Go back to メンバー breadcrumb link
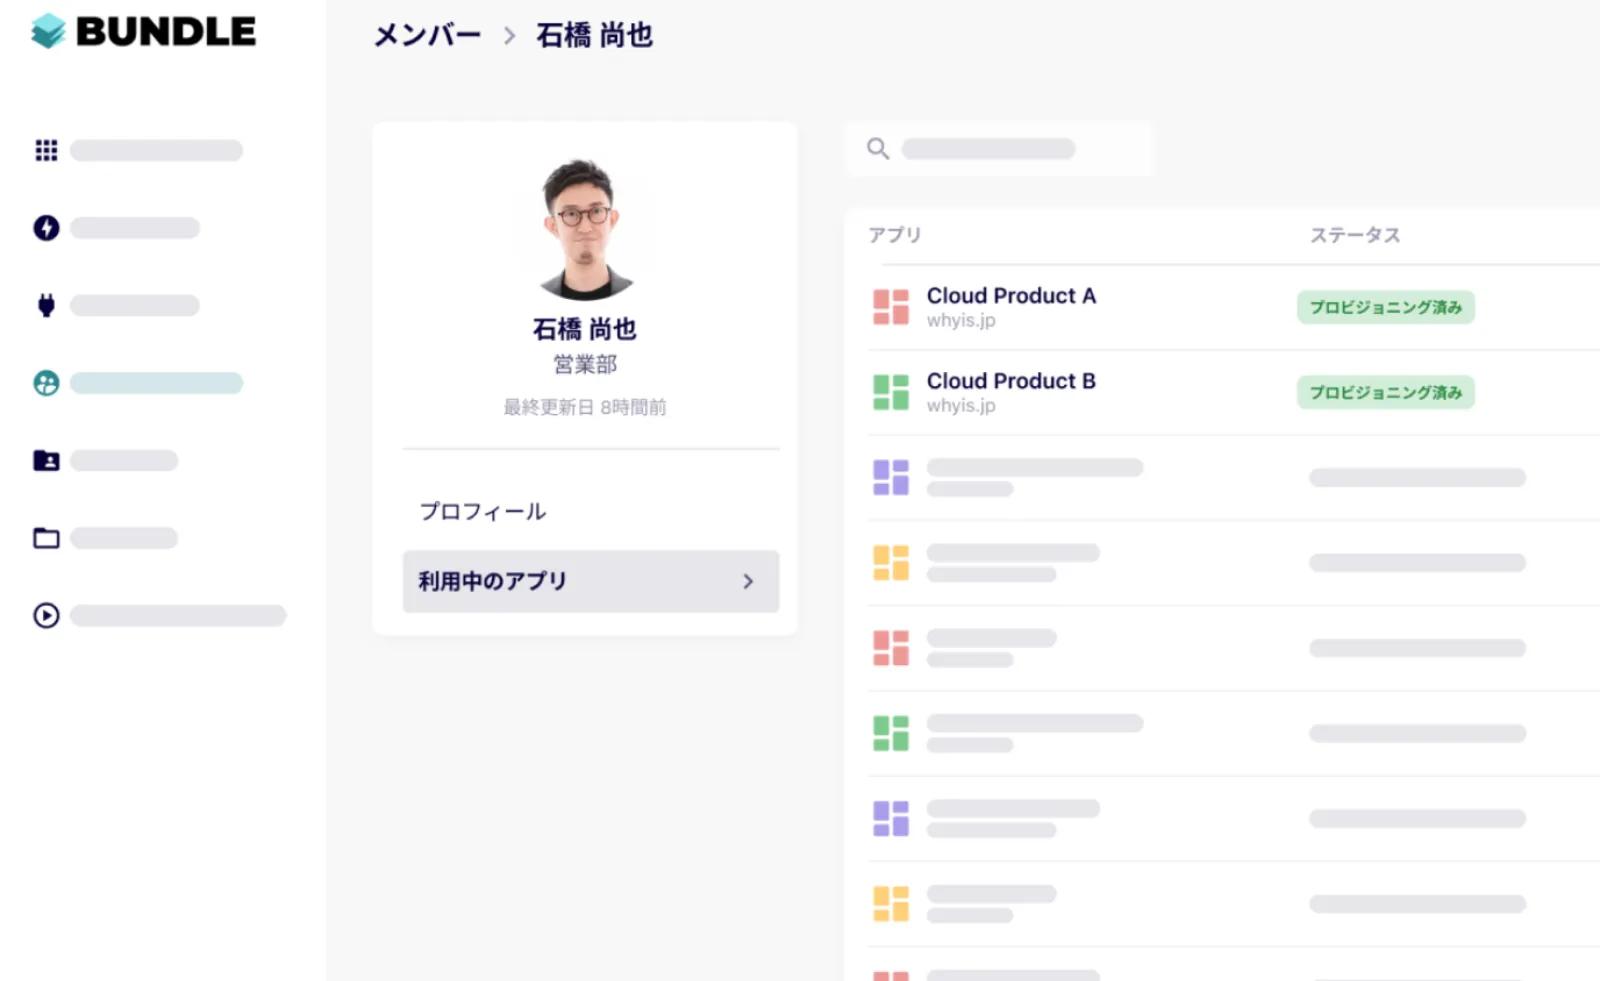Screen dimensions: 1600x981 pyautogui.click(x=427, y=35)
